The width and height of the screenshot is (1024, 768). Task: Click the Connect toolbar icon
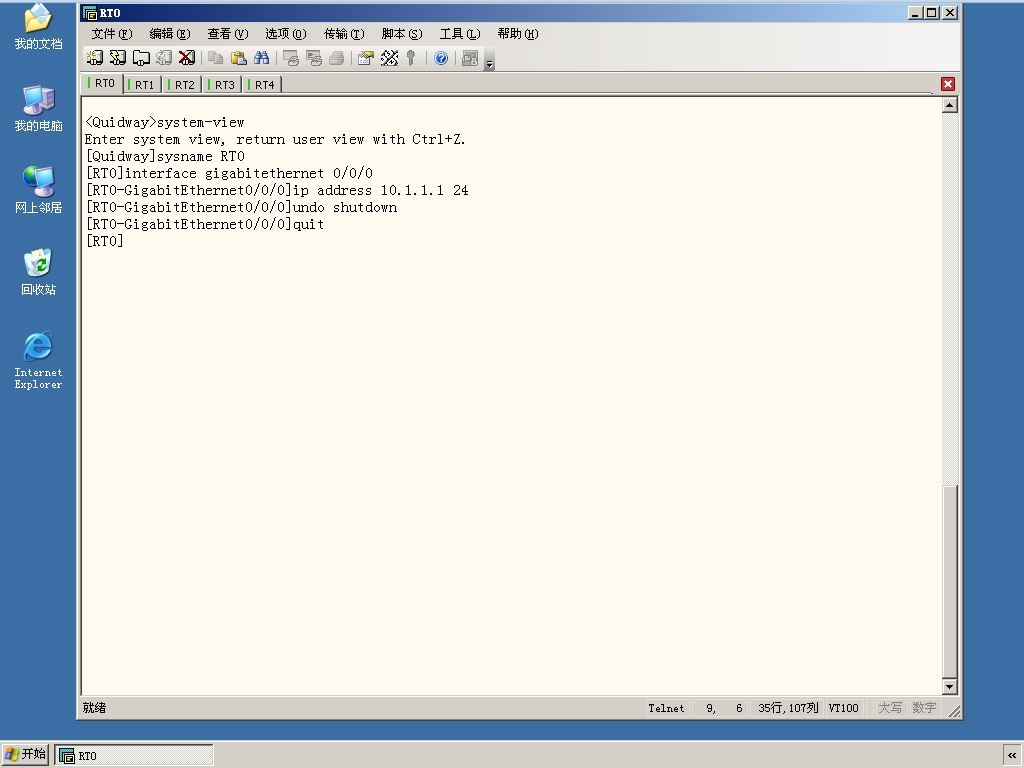(x=95, y=58)
